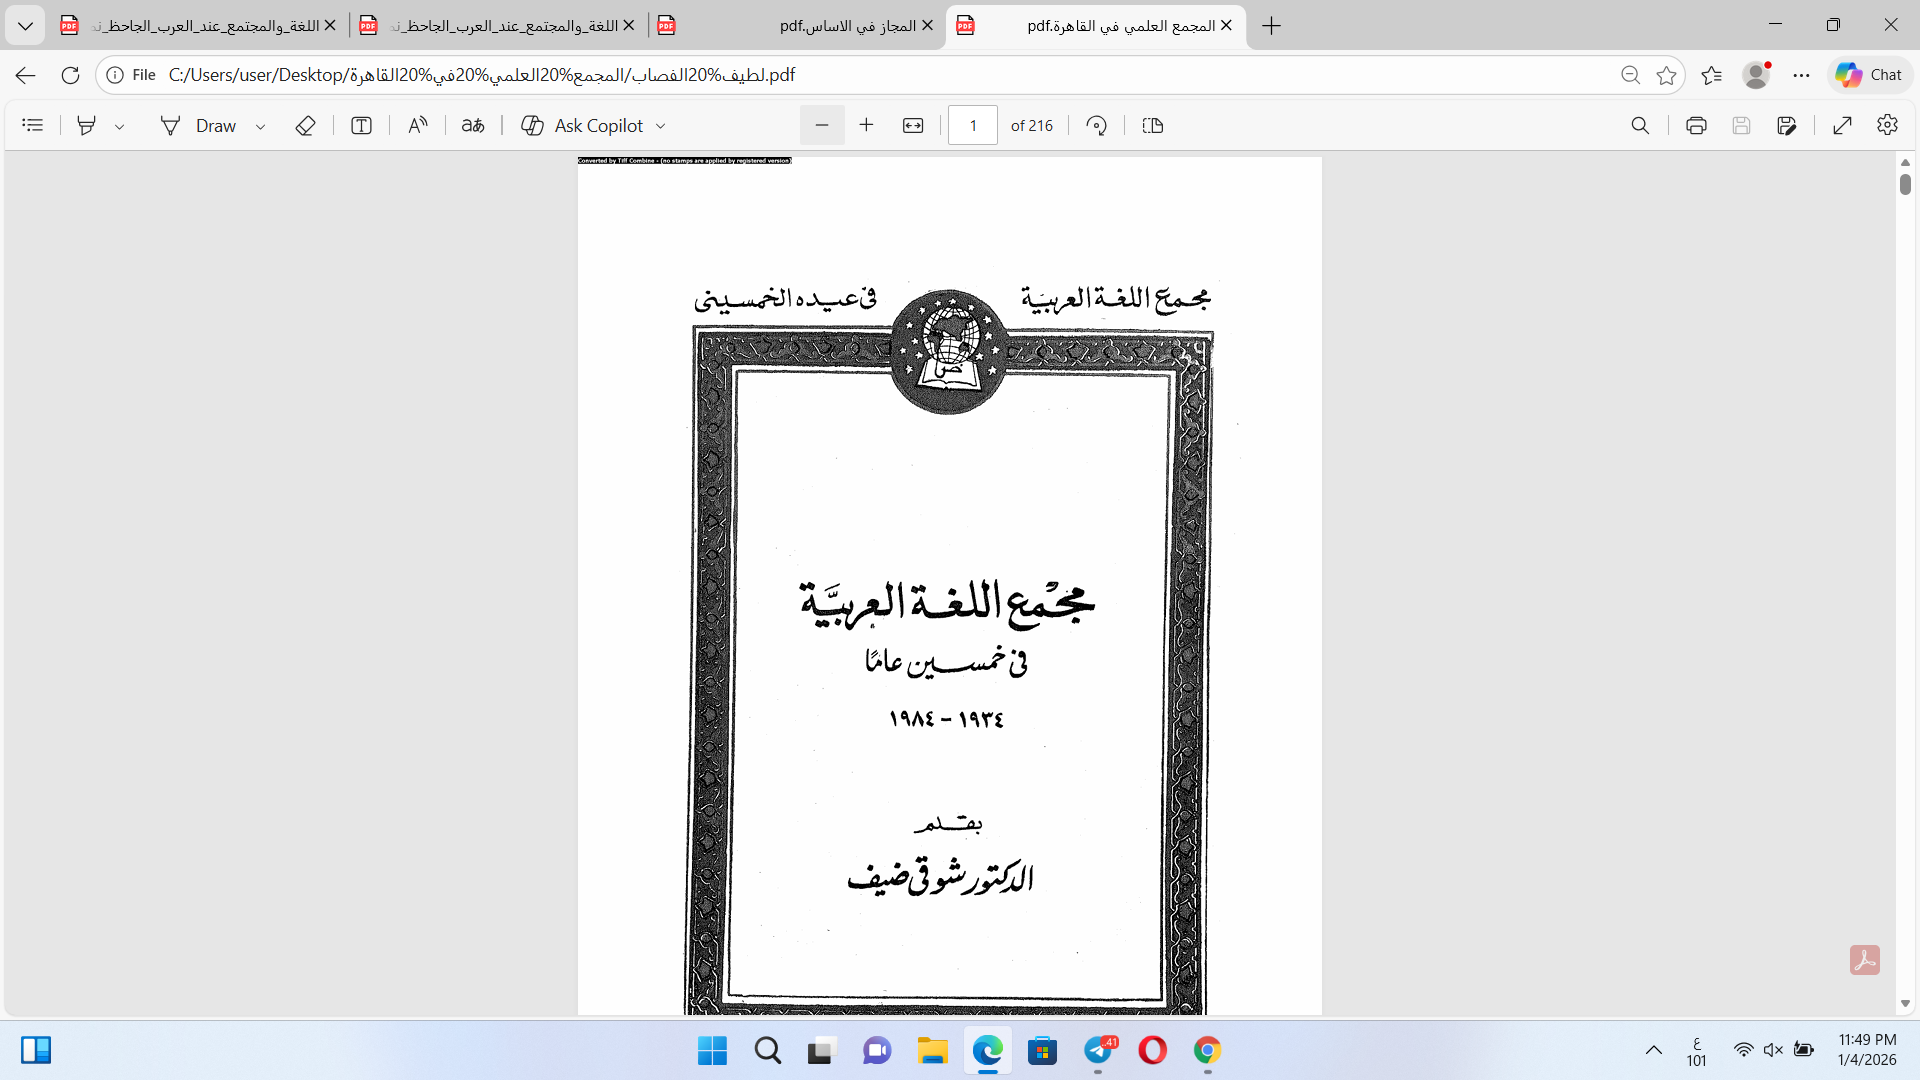
Task: Print the PDF document
Action: [x=1696, y=125]
